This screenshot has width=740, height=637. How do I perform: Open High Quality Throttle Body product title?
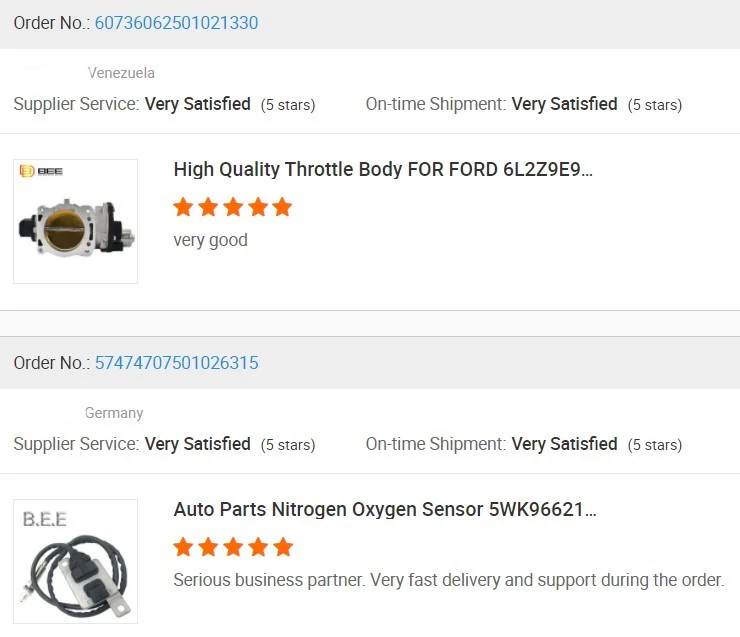[x=383, y=169]
